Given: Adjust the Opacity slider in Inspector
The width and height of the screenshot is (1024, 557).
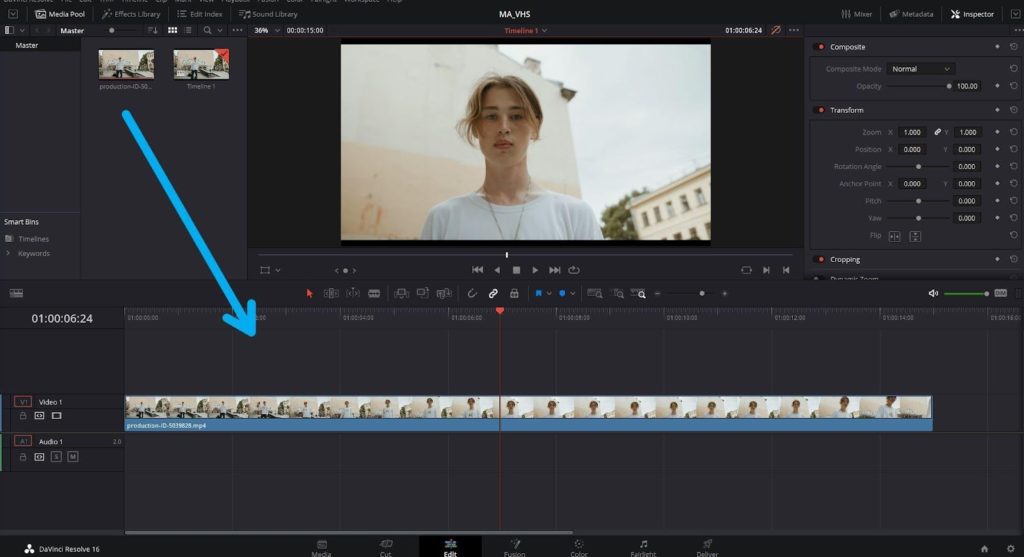Looking at the screenshot, I should coord(918,86).
